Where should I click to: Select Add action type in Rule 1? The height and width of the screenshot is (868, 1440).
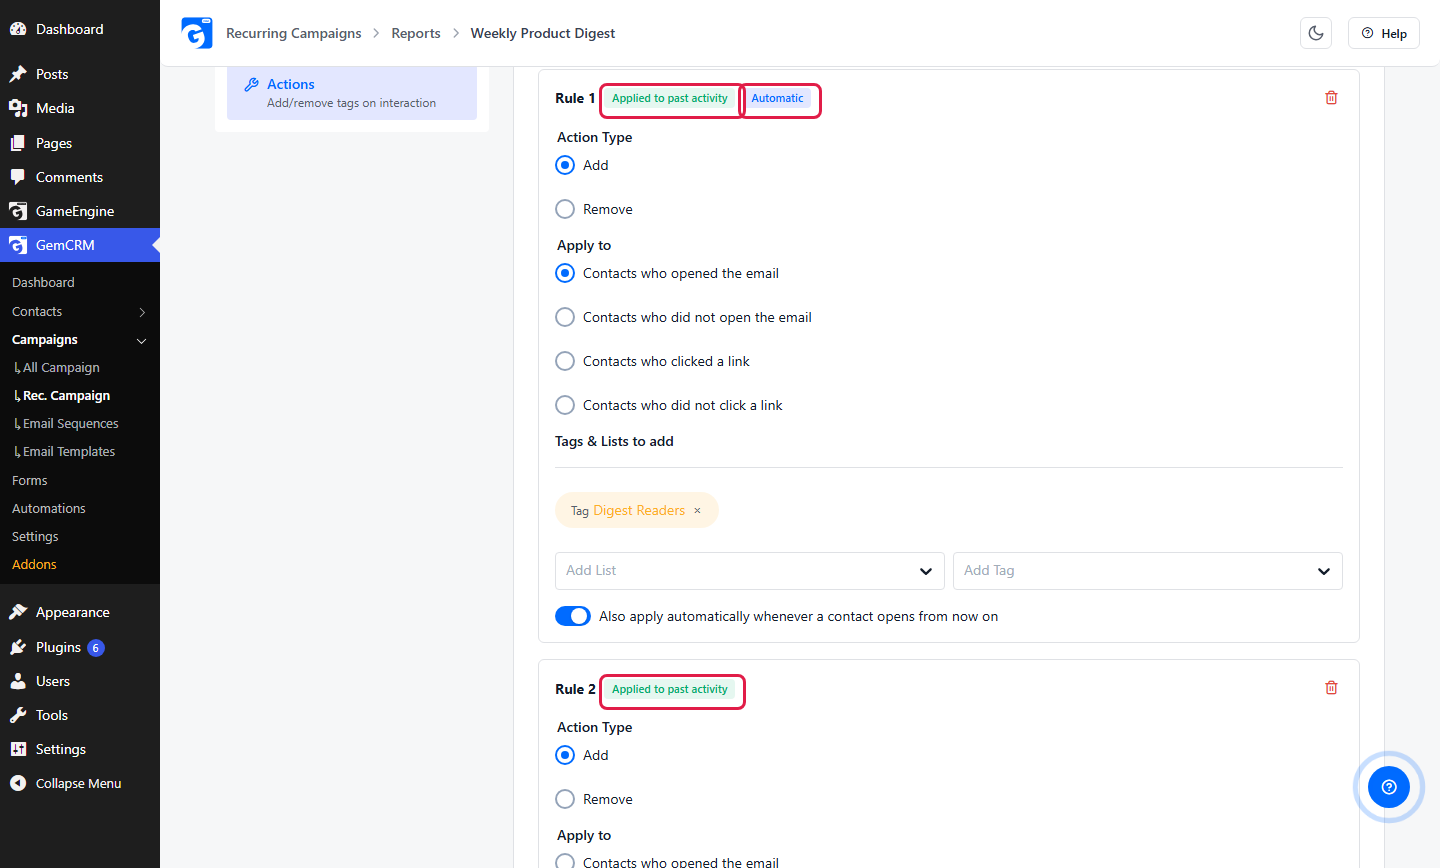point(565,165)
